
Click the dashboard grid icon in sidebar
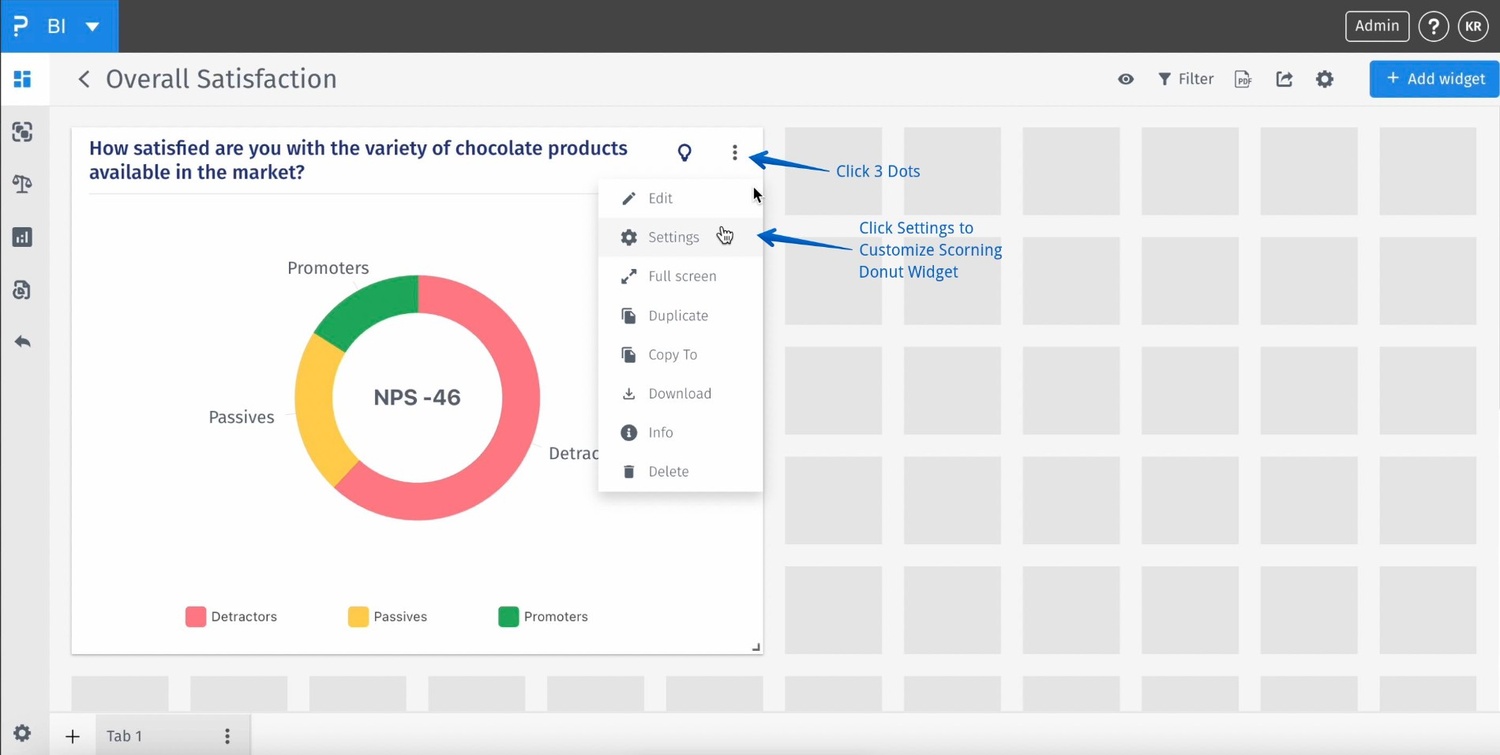coord(22,79)
